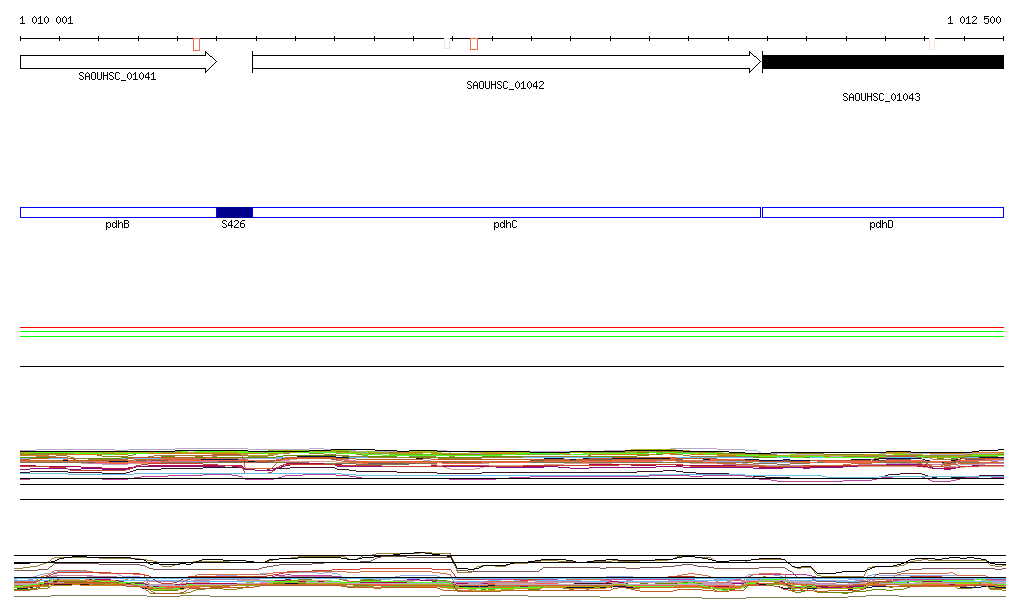Click the long SAOUHSC_01042 gene arrow
The height and width of the screenshot is (611, 1024).
pos(505,62)
